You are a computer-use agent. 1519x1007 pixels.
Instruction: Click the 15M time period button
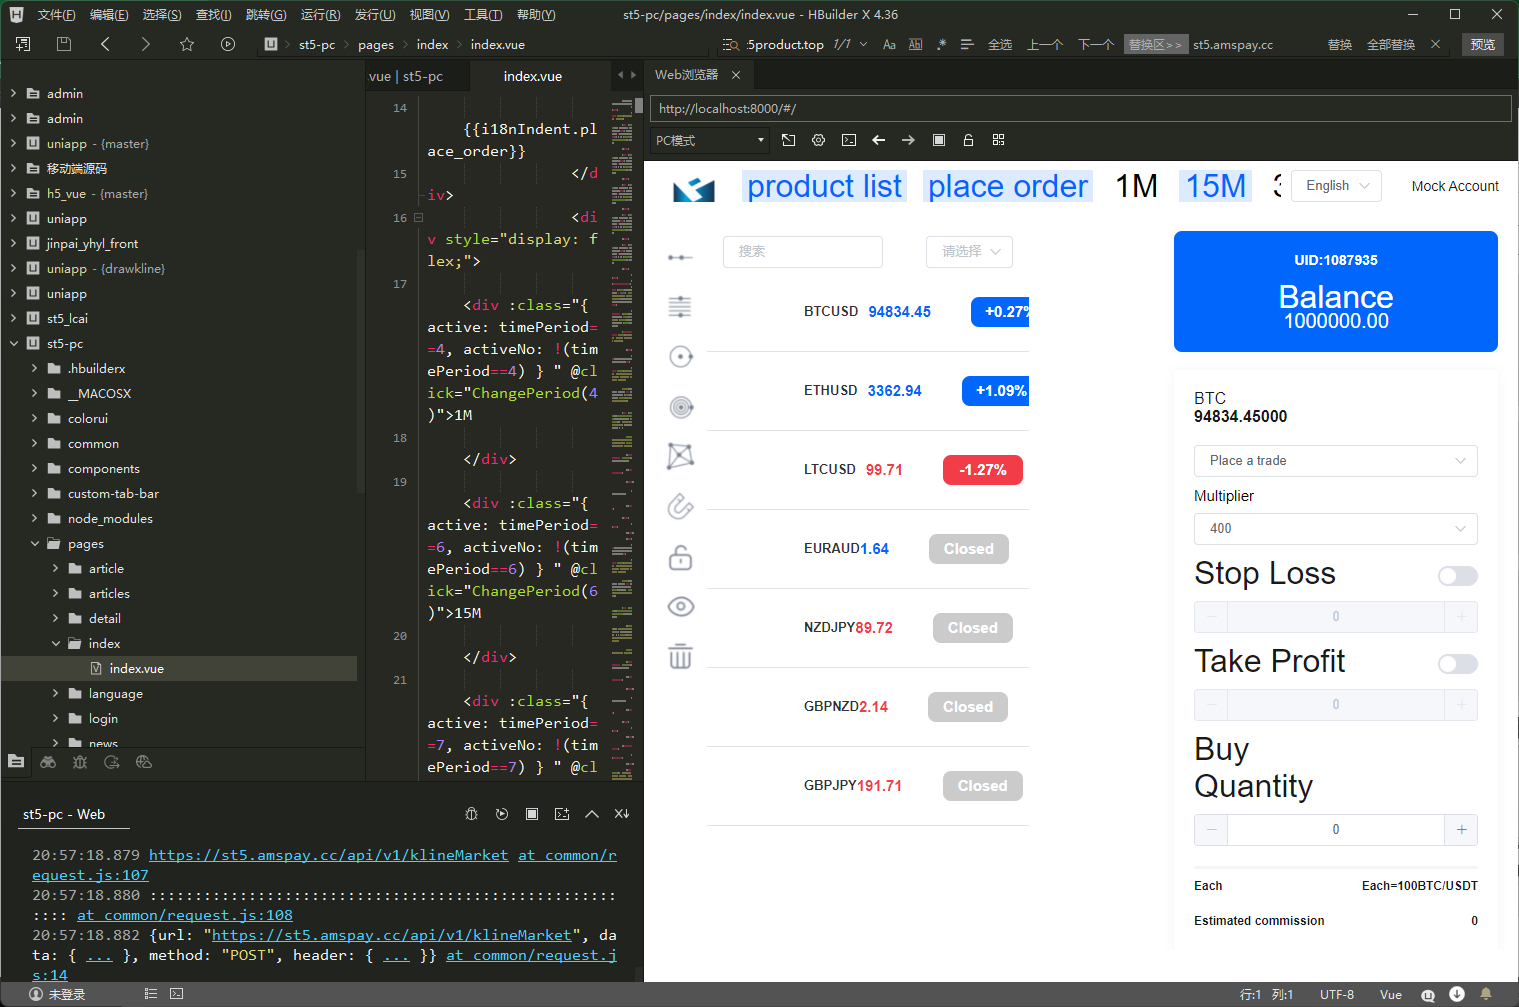pos(1215,186)
